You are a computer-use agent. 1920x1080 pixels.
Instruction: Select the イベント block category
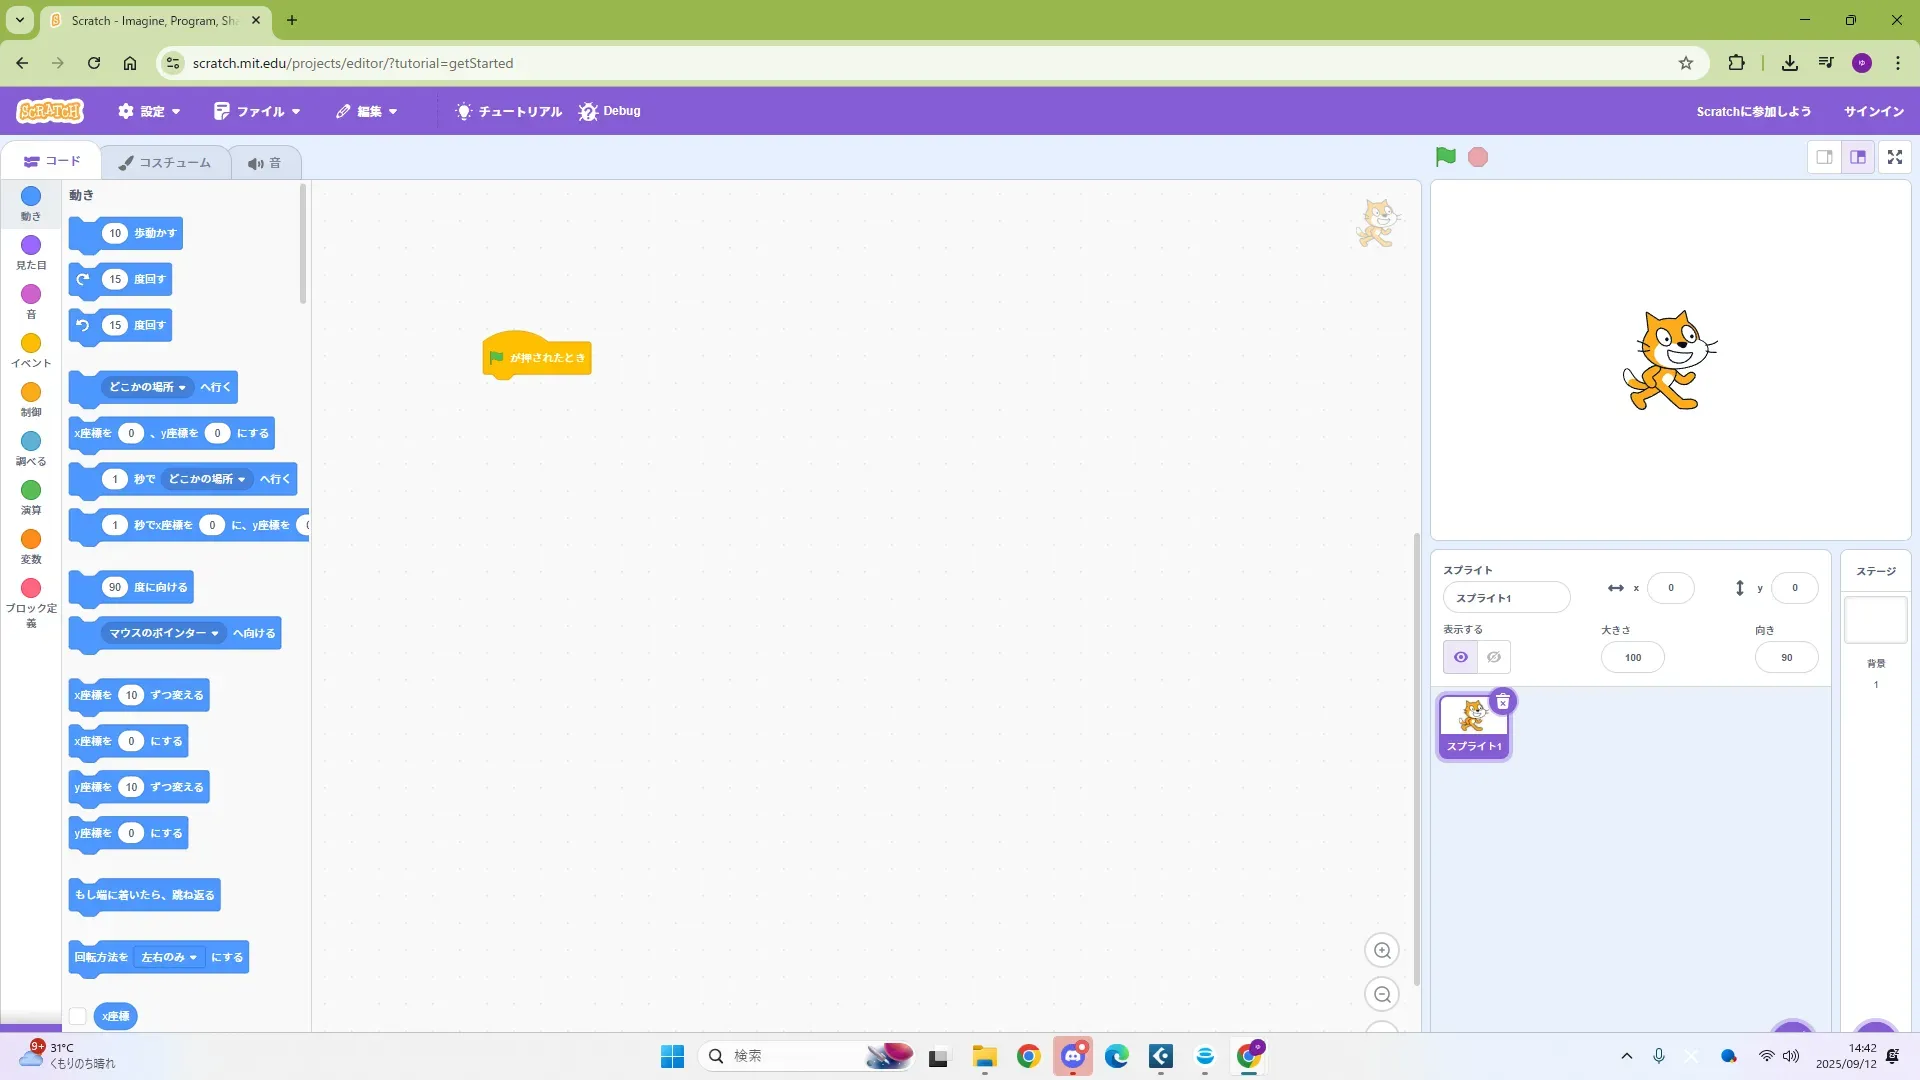[31, 350]
